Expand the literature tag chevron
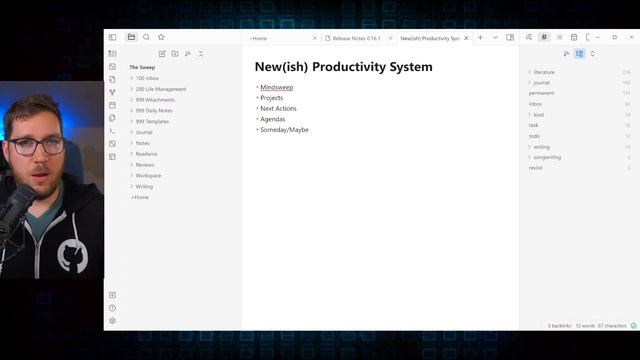The height and width of the screenshot is (360, 640). [530, 72]
